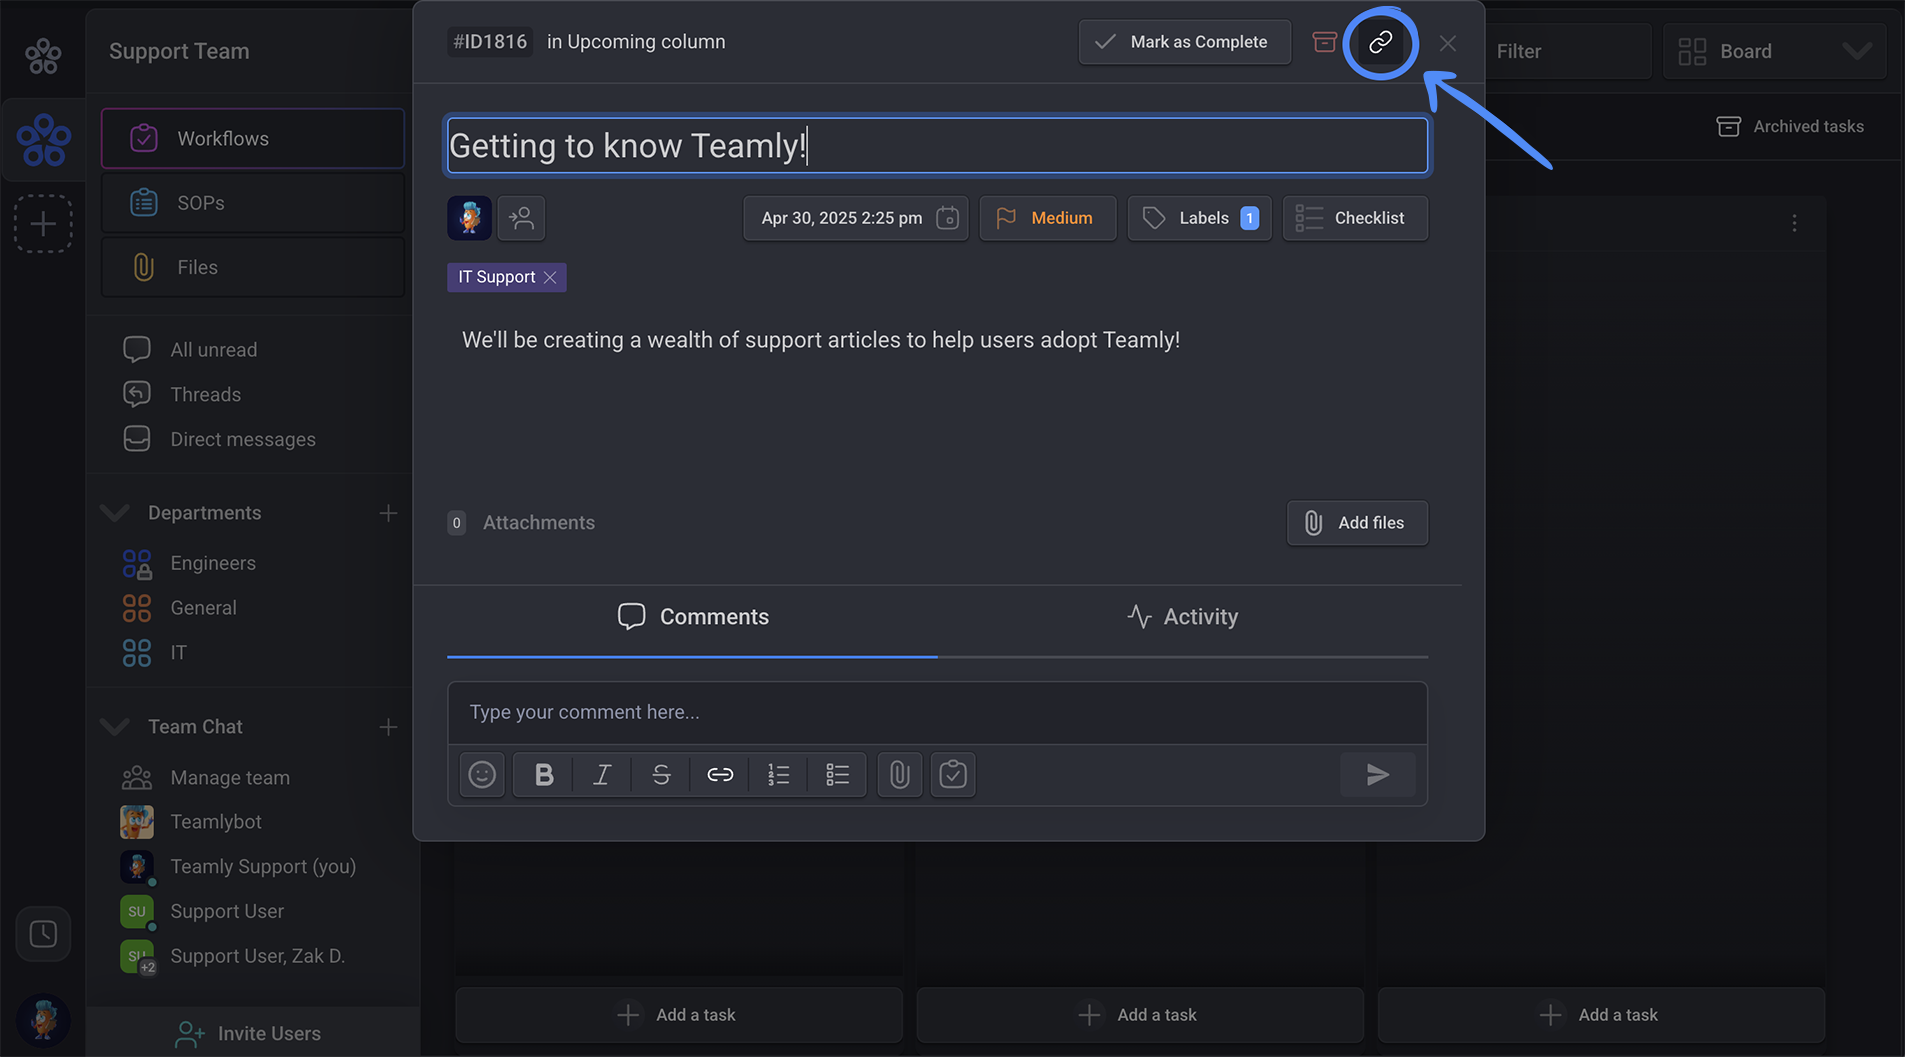1905x1057 pixels.
Task: Invite Users to workspace
Action: click(248, 1034)
